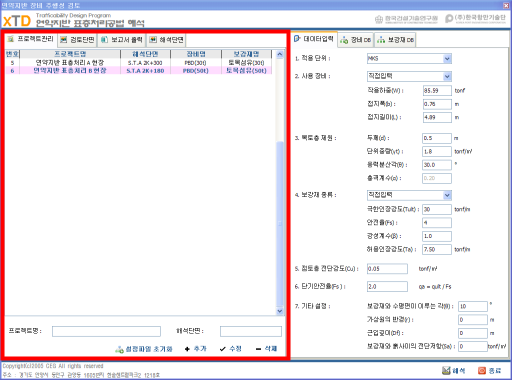Focus the 프로젝트명 input field

pyautogui.click(x=106, y=331)
